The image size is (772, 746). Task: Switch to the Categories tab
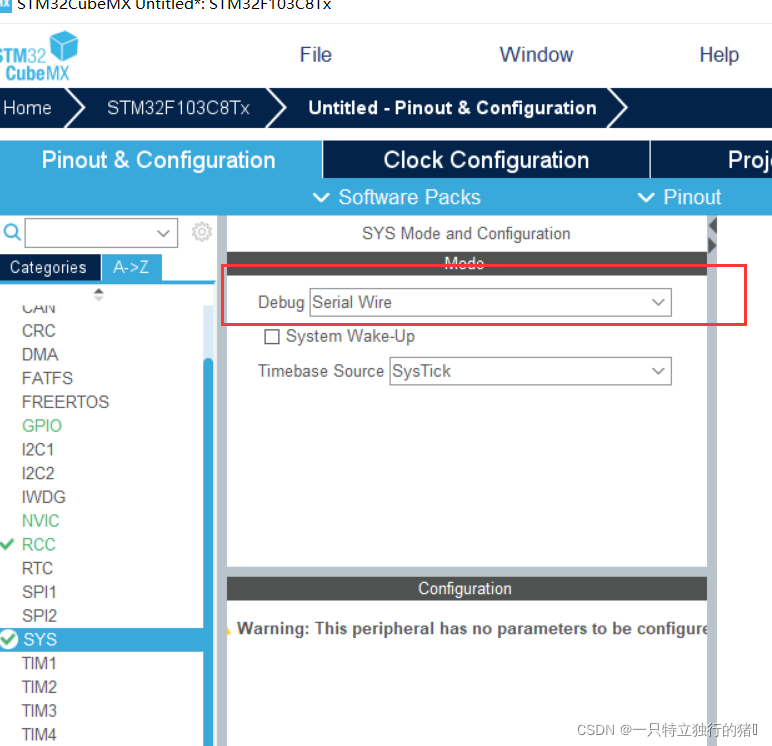(x=48, y=267)
